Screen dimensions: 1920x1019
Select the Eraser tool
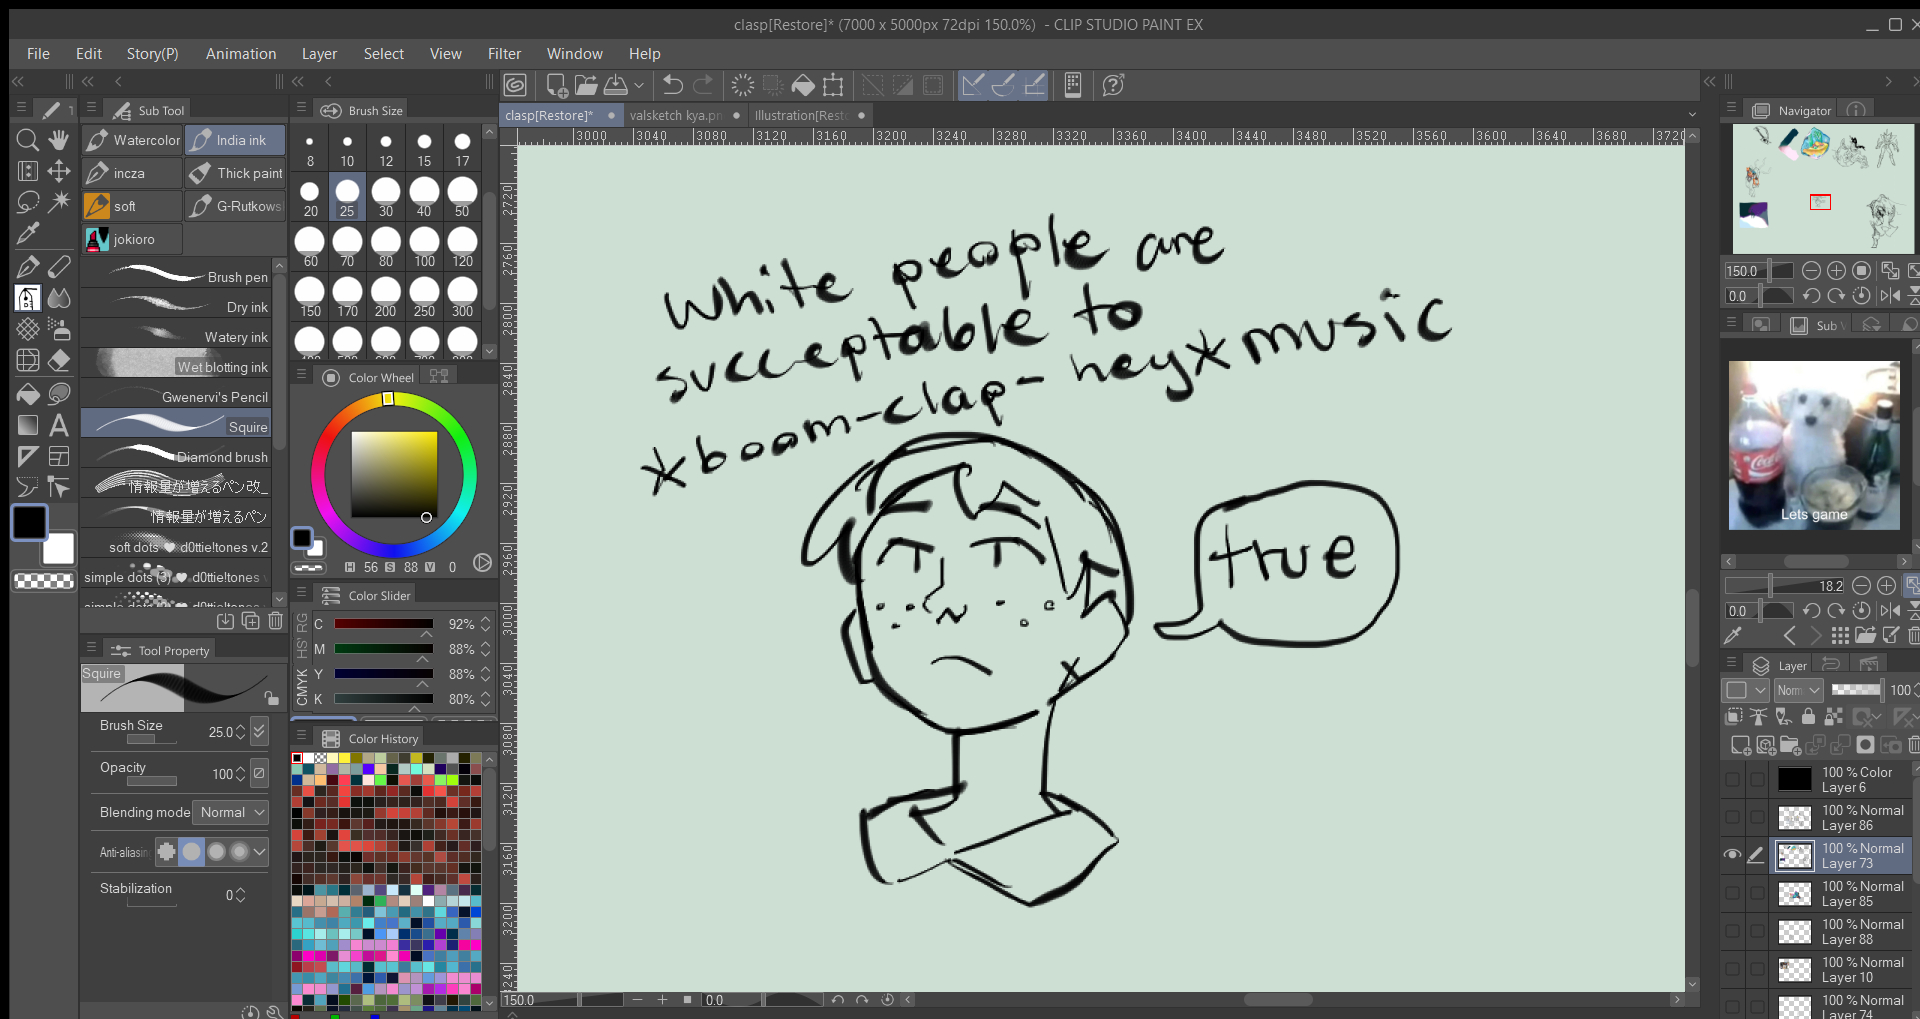[59, 361]
